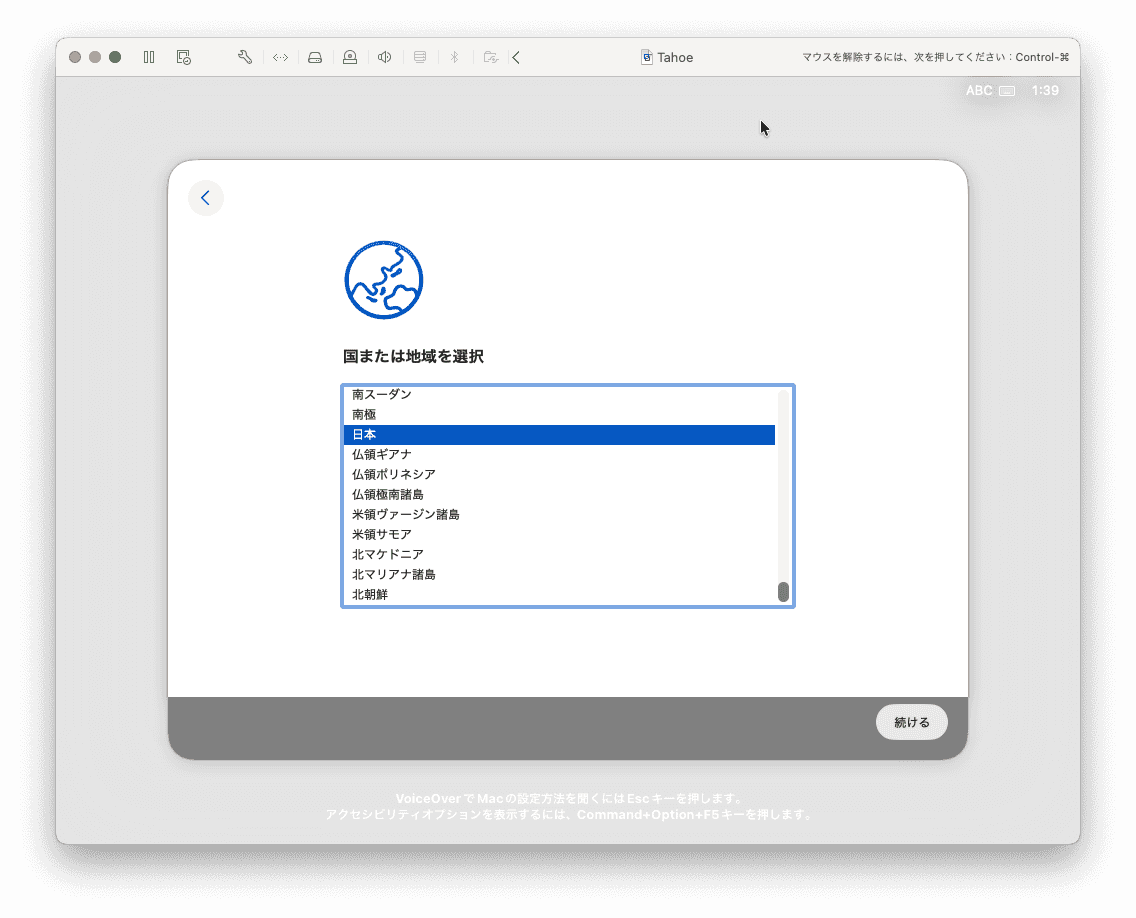Click the sound speaker icon
Viewport: 1136px width, 918px height.
pyautogui.click(x=384, y=57)
